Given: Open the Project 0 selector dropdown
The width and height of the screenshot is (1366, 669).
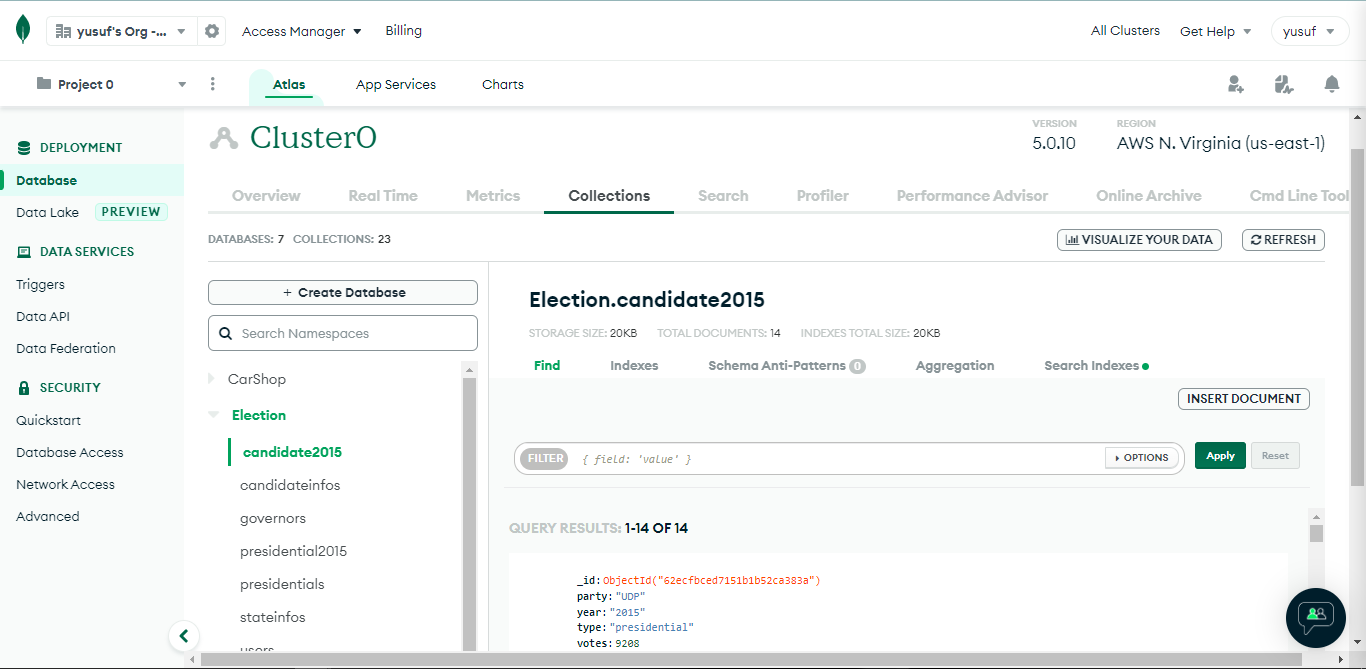Looking at the screenshot, I should click(112, 84).
